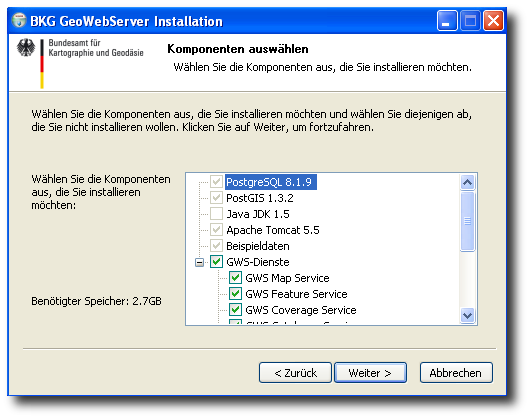The height and width of the screenshot is (419, 530).
Task: Close the installer window
Action: coord(493,21)
